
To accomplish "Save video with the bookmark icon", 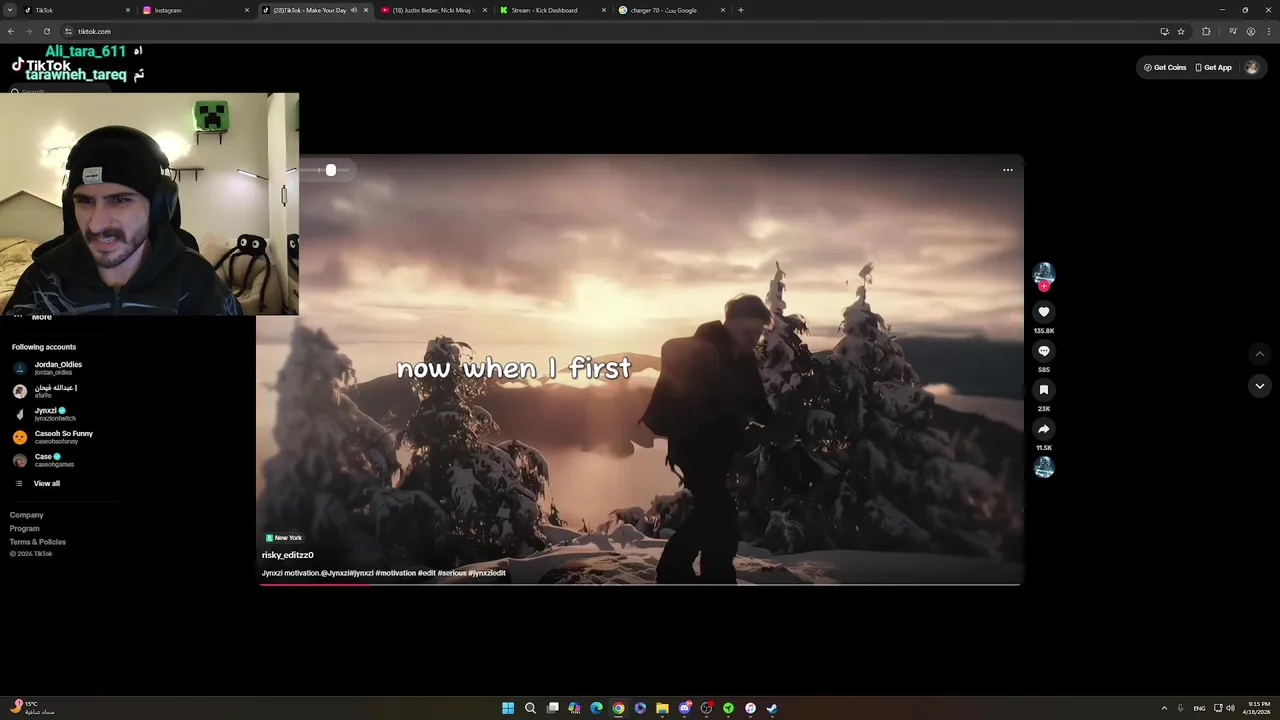I will [1043, 390].
